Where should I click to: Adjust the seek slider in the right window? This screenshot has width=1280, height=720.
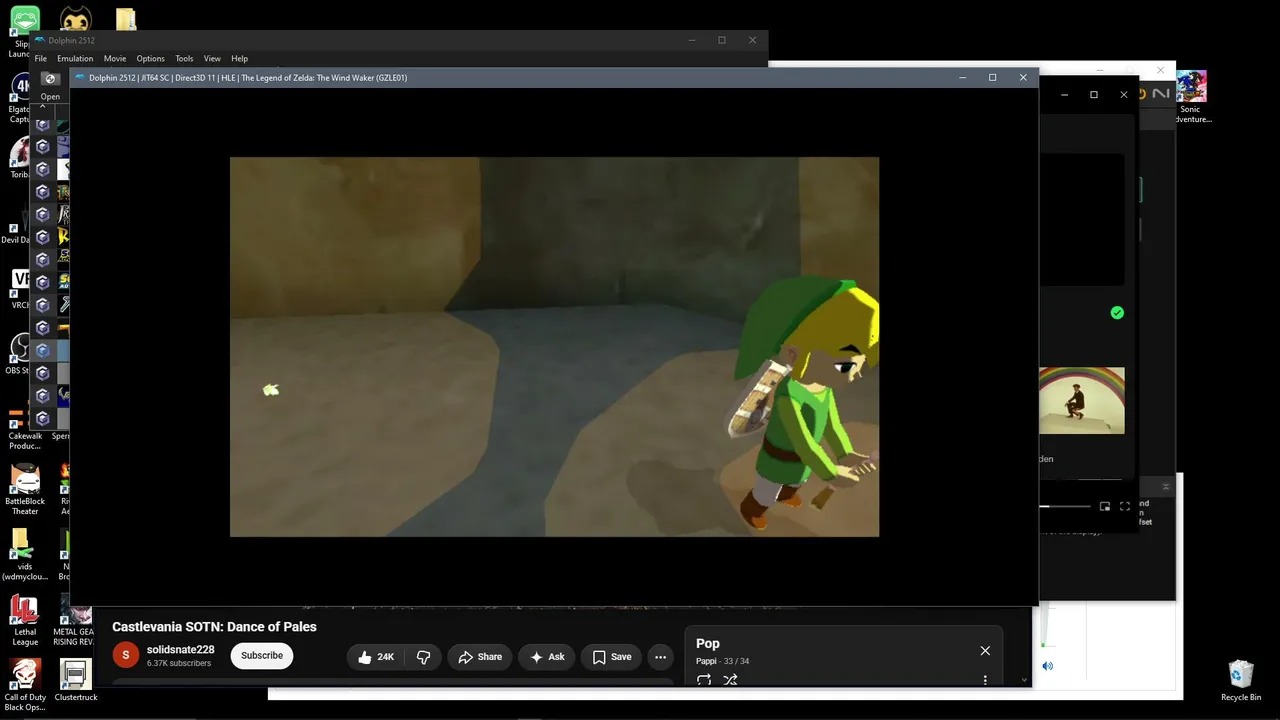(x=1065, y=507)
